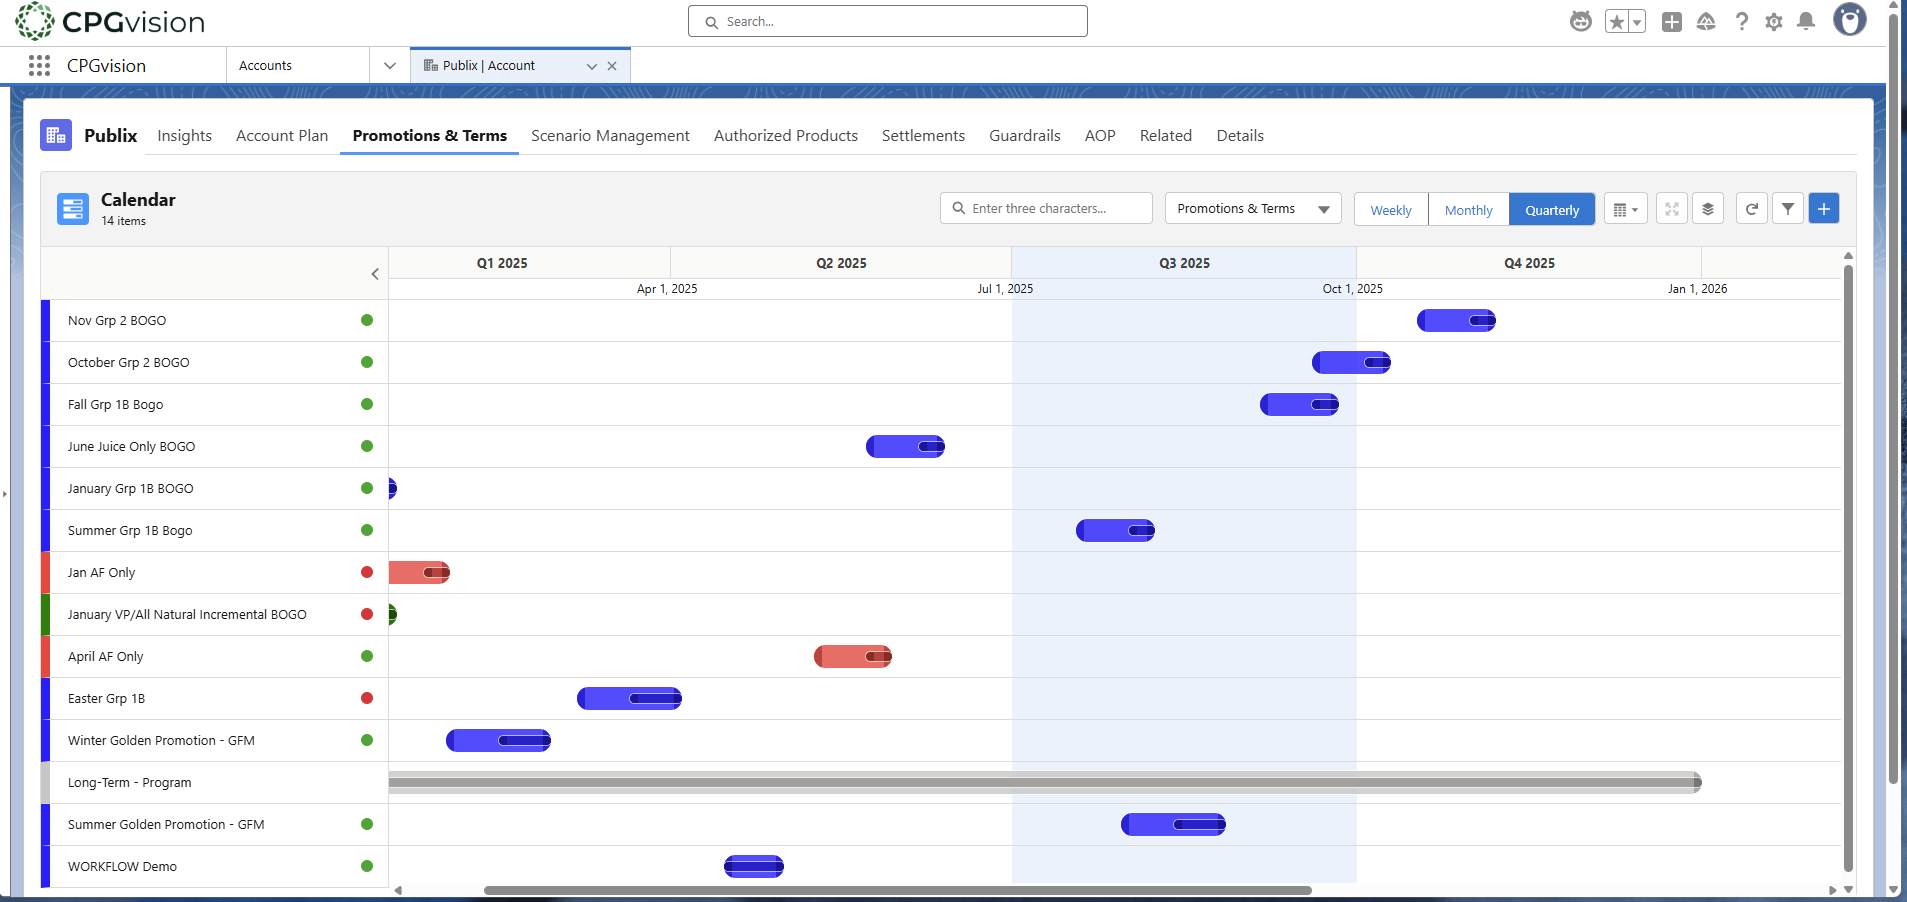Add a new promotion with the plus button
The height and width of the screenshot is (902, 1907).
pyautogui.click(x=1824, y=208)
